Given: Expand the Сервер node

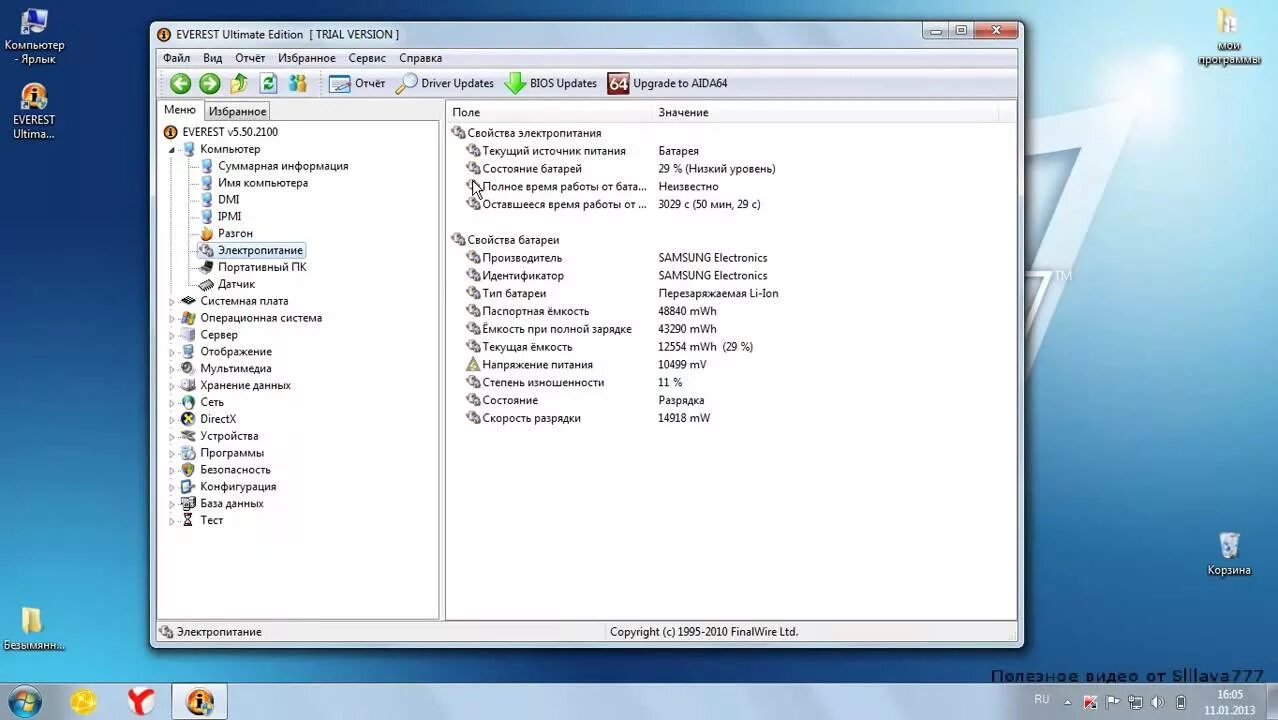Looking at the screenshot, I should (x=171, y=336).
